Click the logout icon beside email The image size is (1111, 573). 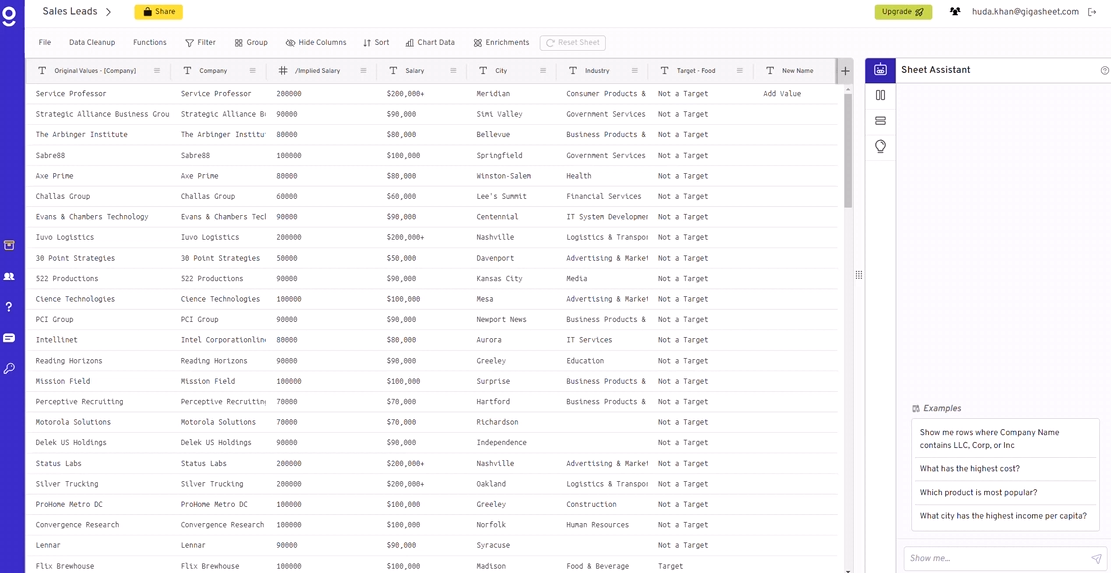pyautogui.click(x=1092, y=12)
